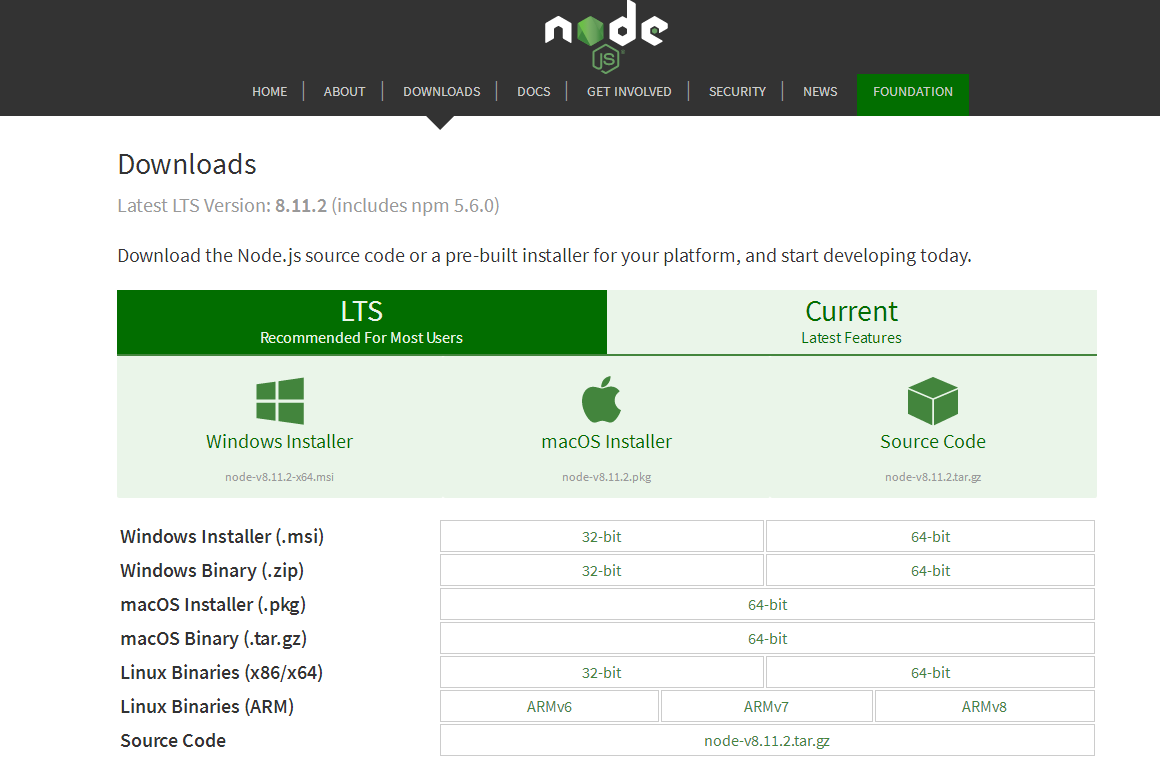Switch to the Current Latest Features tab
Image resolution: width=1160 pixels, height=780 pixels.
point(852,322)
